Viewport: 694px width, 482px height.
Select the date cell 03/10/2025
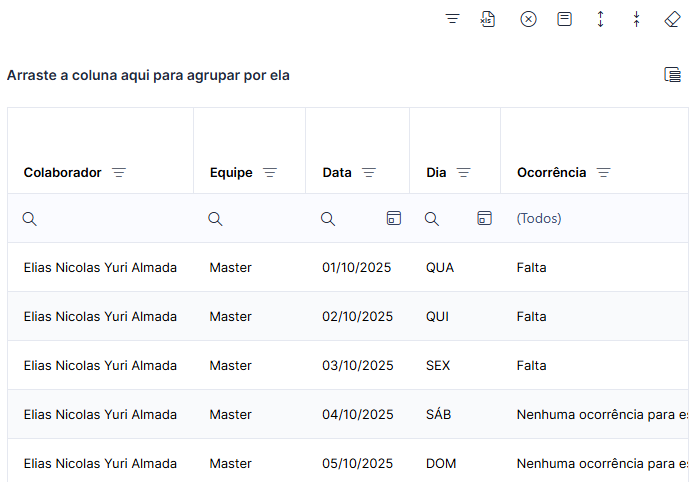(x=358, y=366)
